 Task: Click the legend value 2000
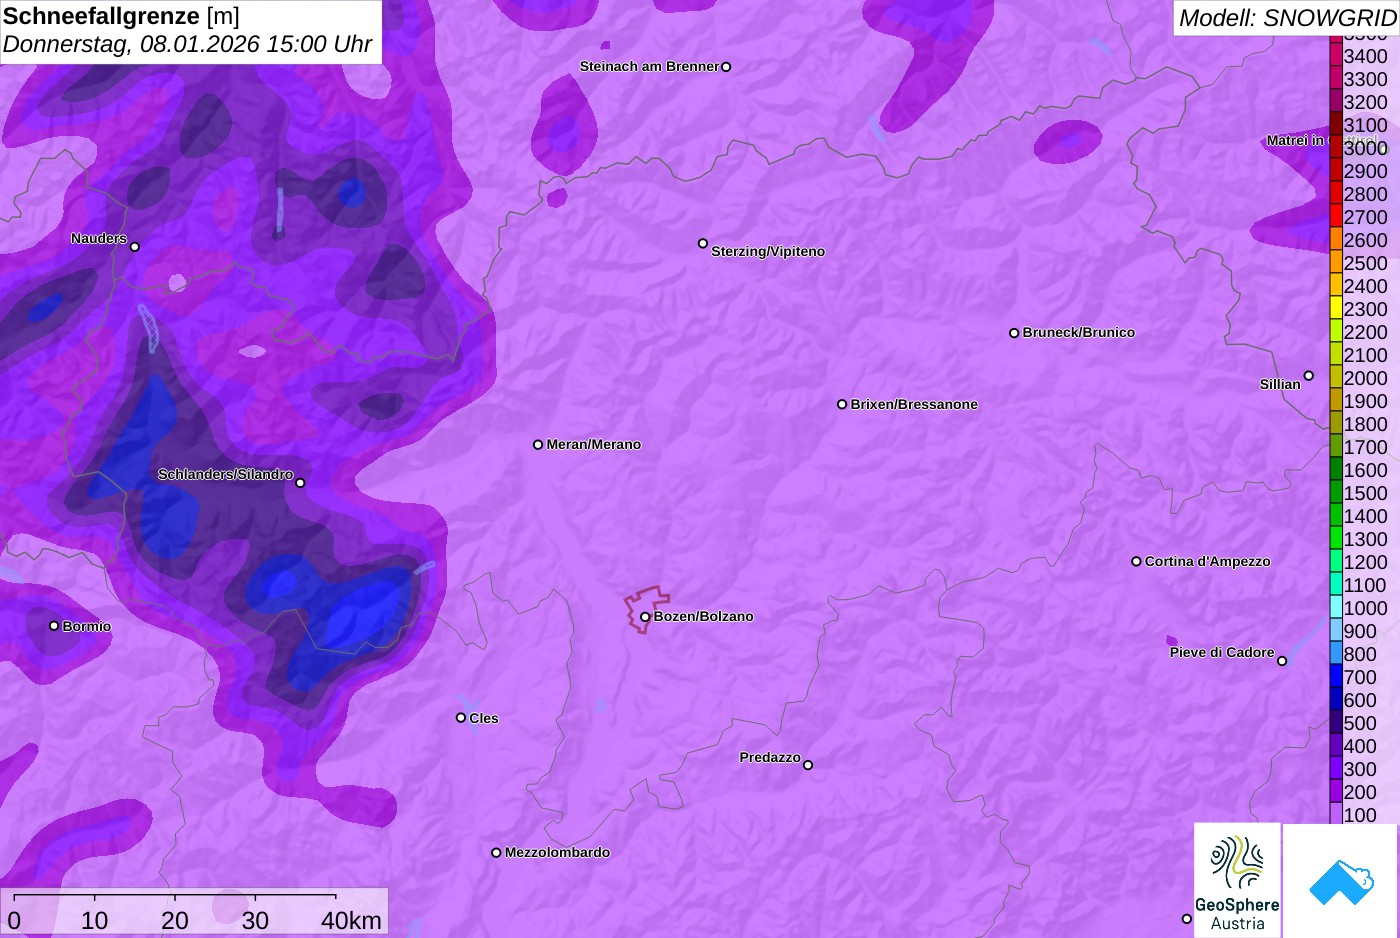[x=1366, y=378]
